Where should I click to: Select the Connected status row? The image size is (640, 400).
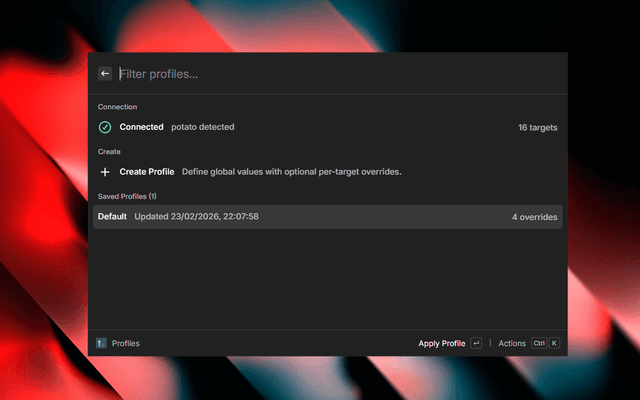[327, 127]
